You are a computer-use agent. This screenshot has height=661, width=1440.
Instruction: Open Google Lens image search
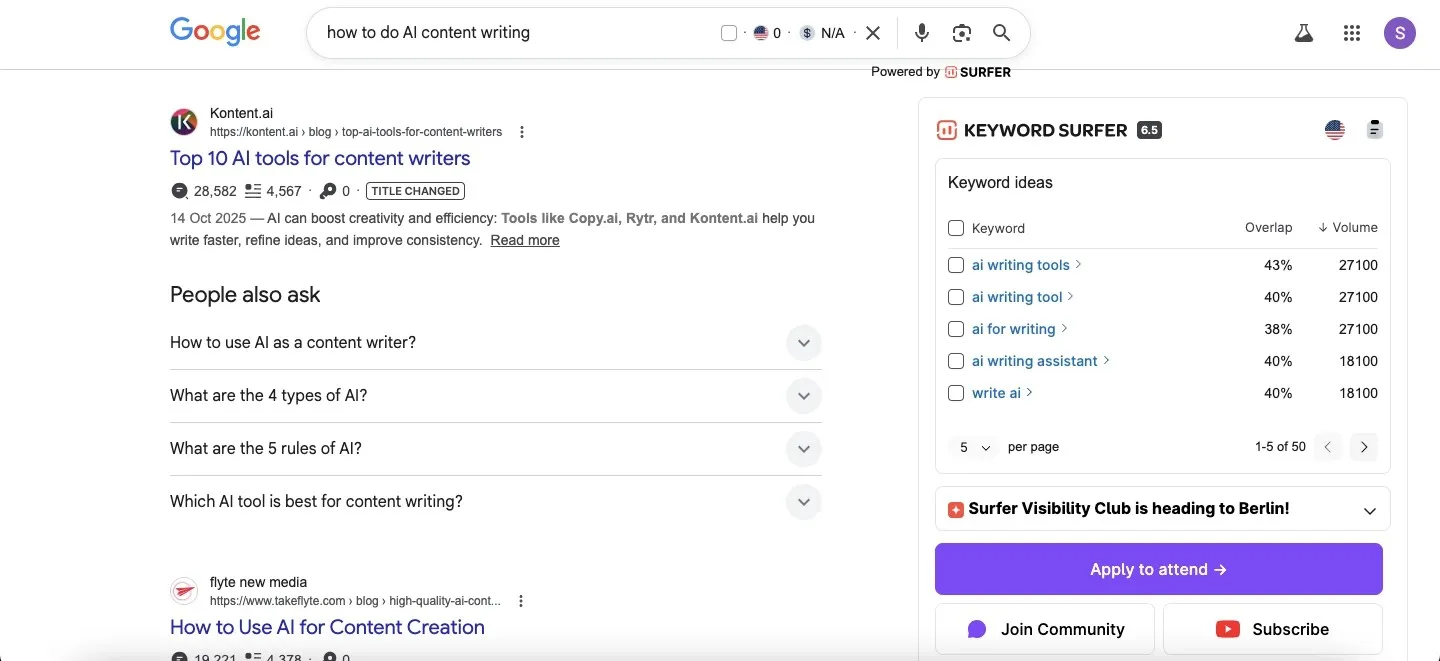[x=962, y=33]
